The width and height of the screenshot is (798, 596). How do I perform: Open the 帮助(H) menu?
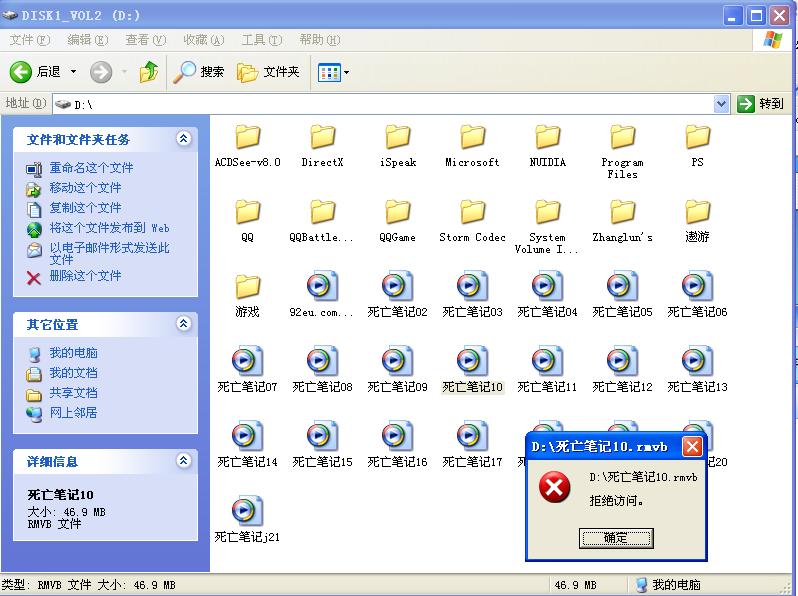[320, 40]
